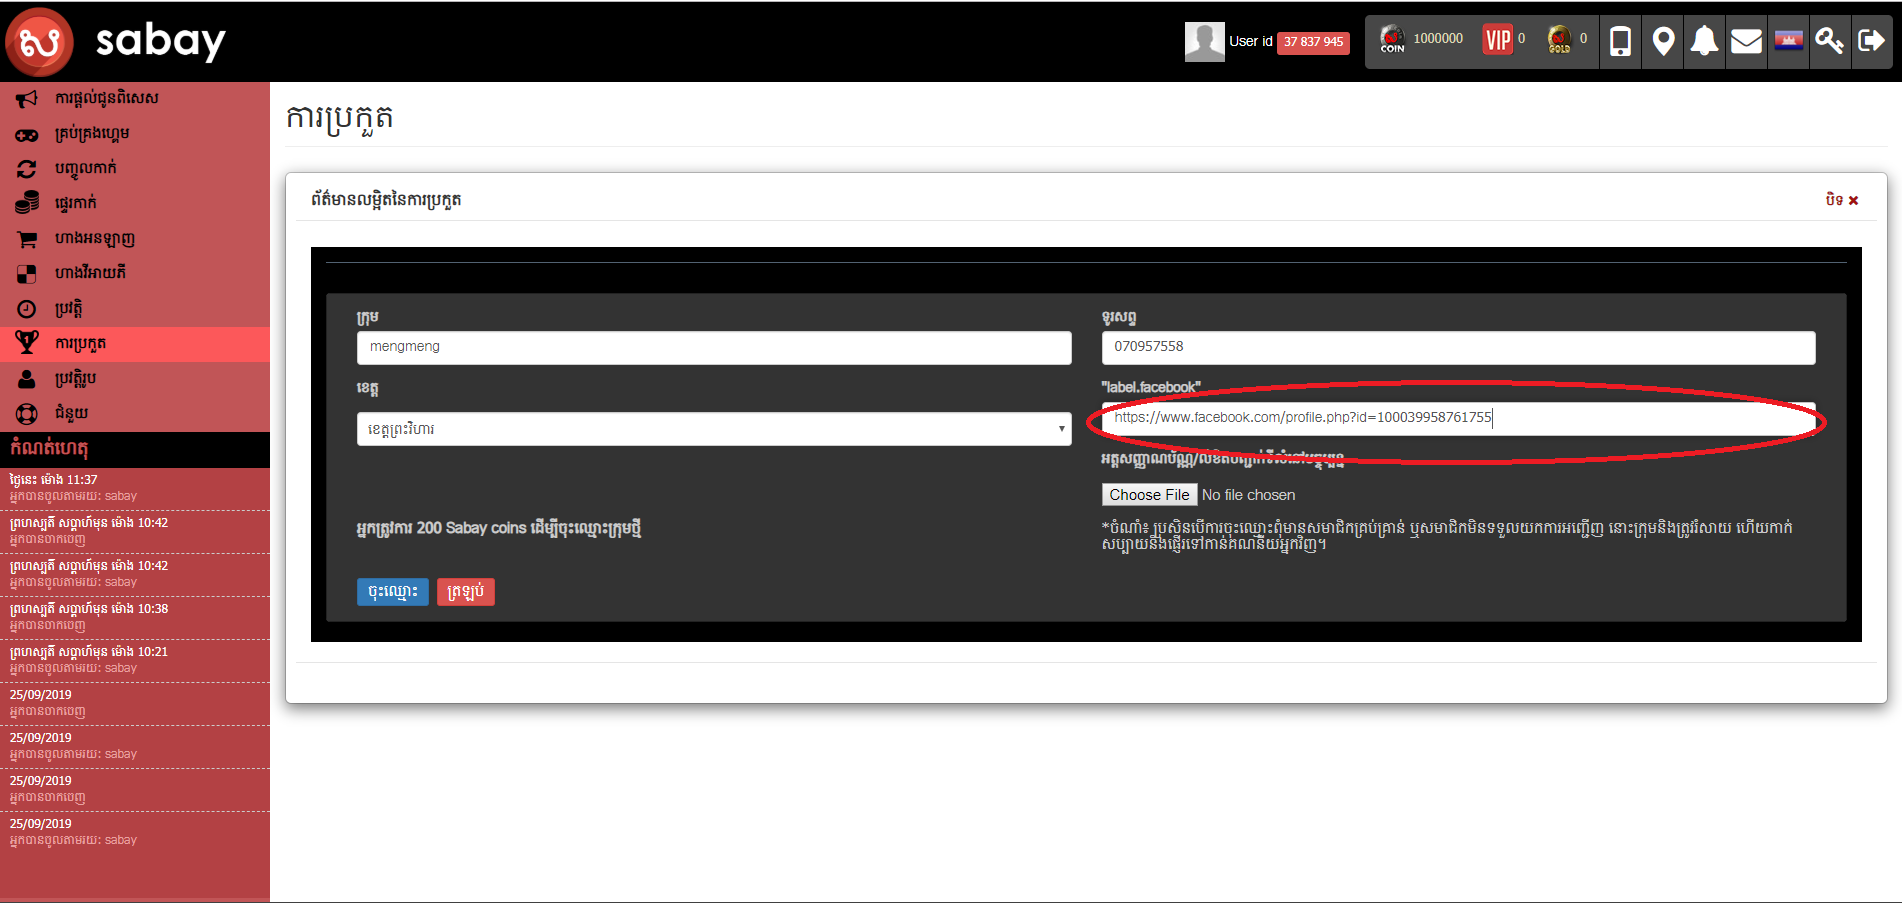Click the Choose File button
1902x903 pixels.
point(1149,495)
